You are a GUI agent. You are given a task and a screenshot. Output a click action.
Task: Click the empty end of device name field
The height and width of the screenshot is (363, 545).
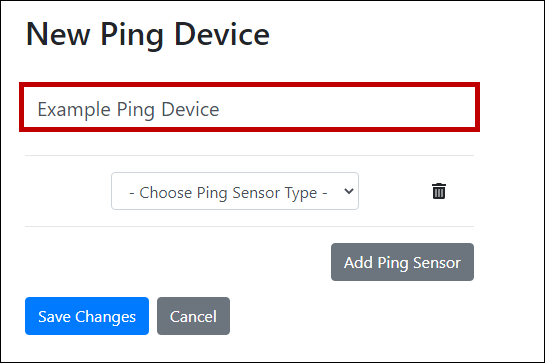(348, 107)
